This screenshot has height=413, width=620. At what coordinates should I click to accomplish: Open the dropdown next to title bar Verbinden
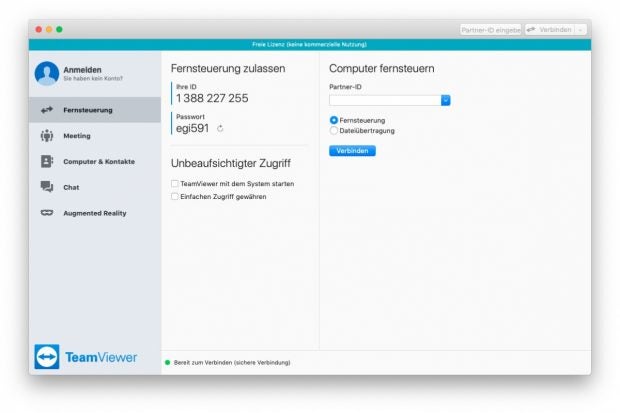pos(581,30)
